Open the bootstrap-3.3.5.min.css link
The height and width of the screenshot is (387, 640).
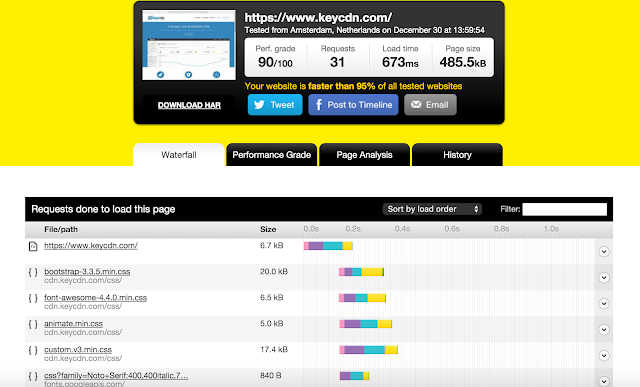tap(87, 271)
